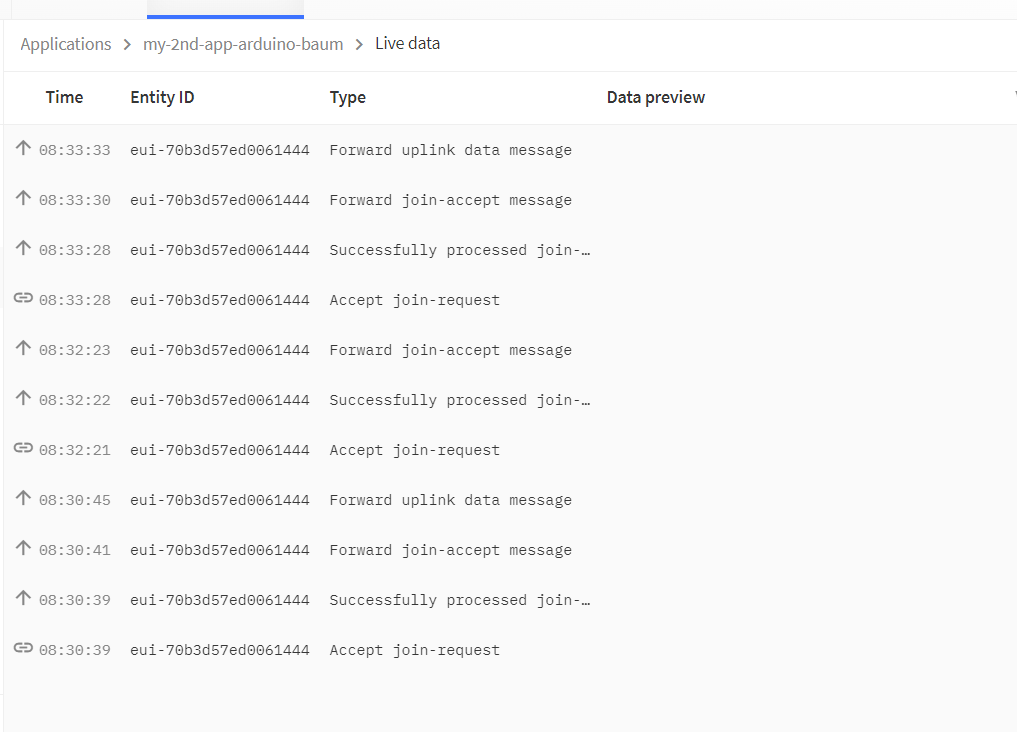Click the arrow icon beside 08:32:23
The height and width of the screenshot is (732, 1017).
click(23, 348)
